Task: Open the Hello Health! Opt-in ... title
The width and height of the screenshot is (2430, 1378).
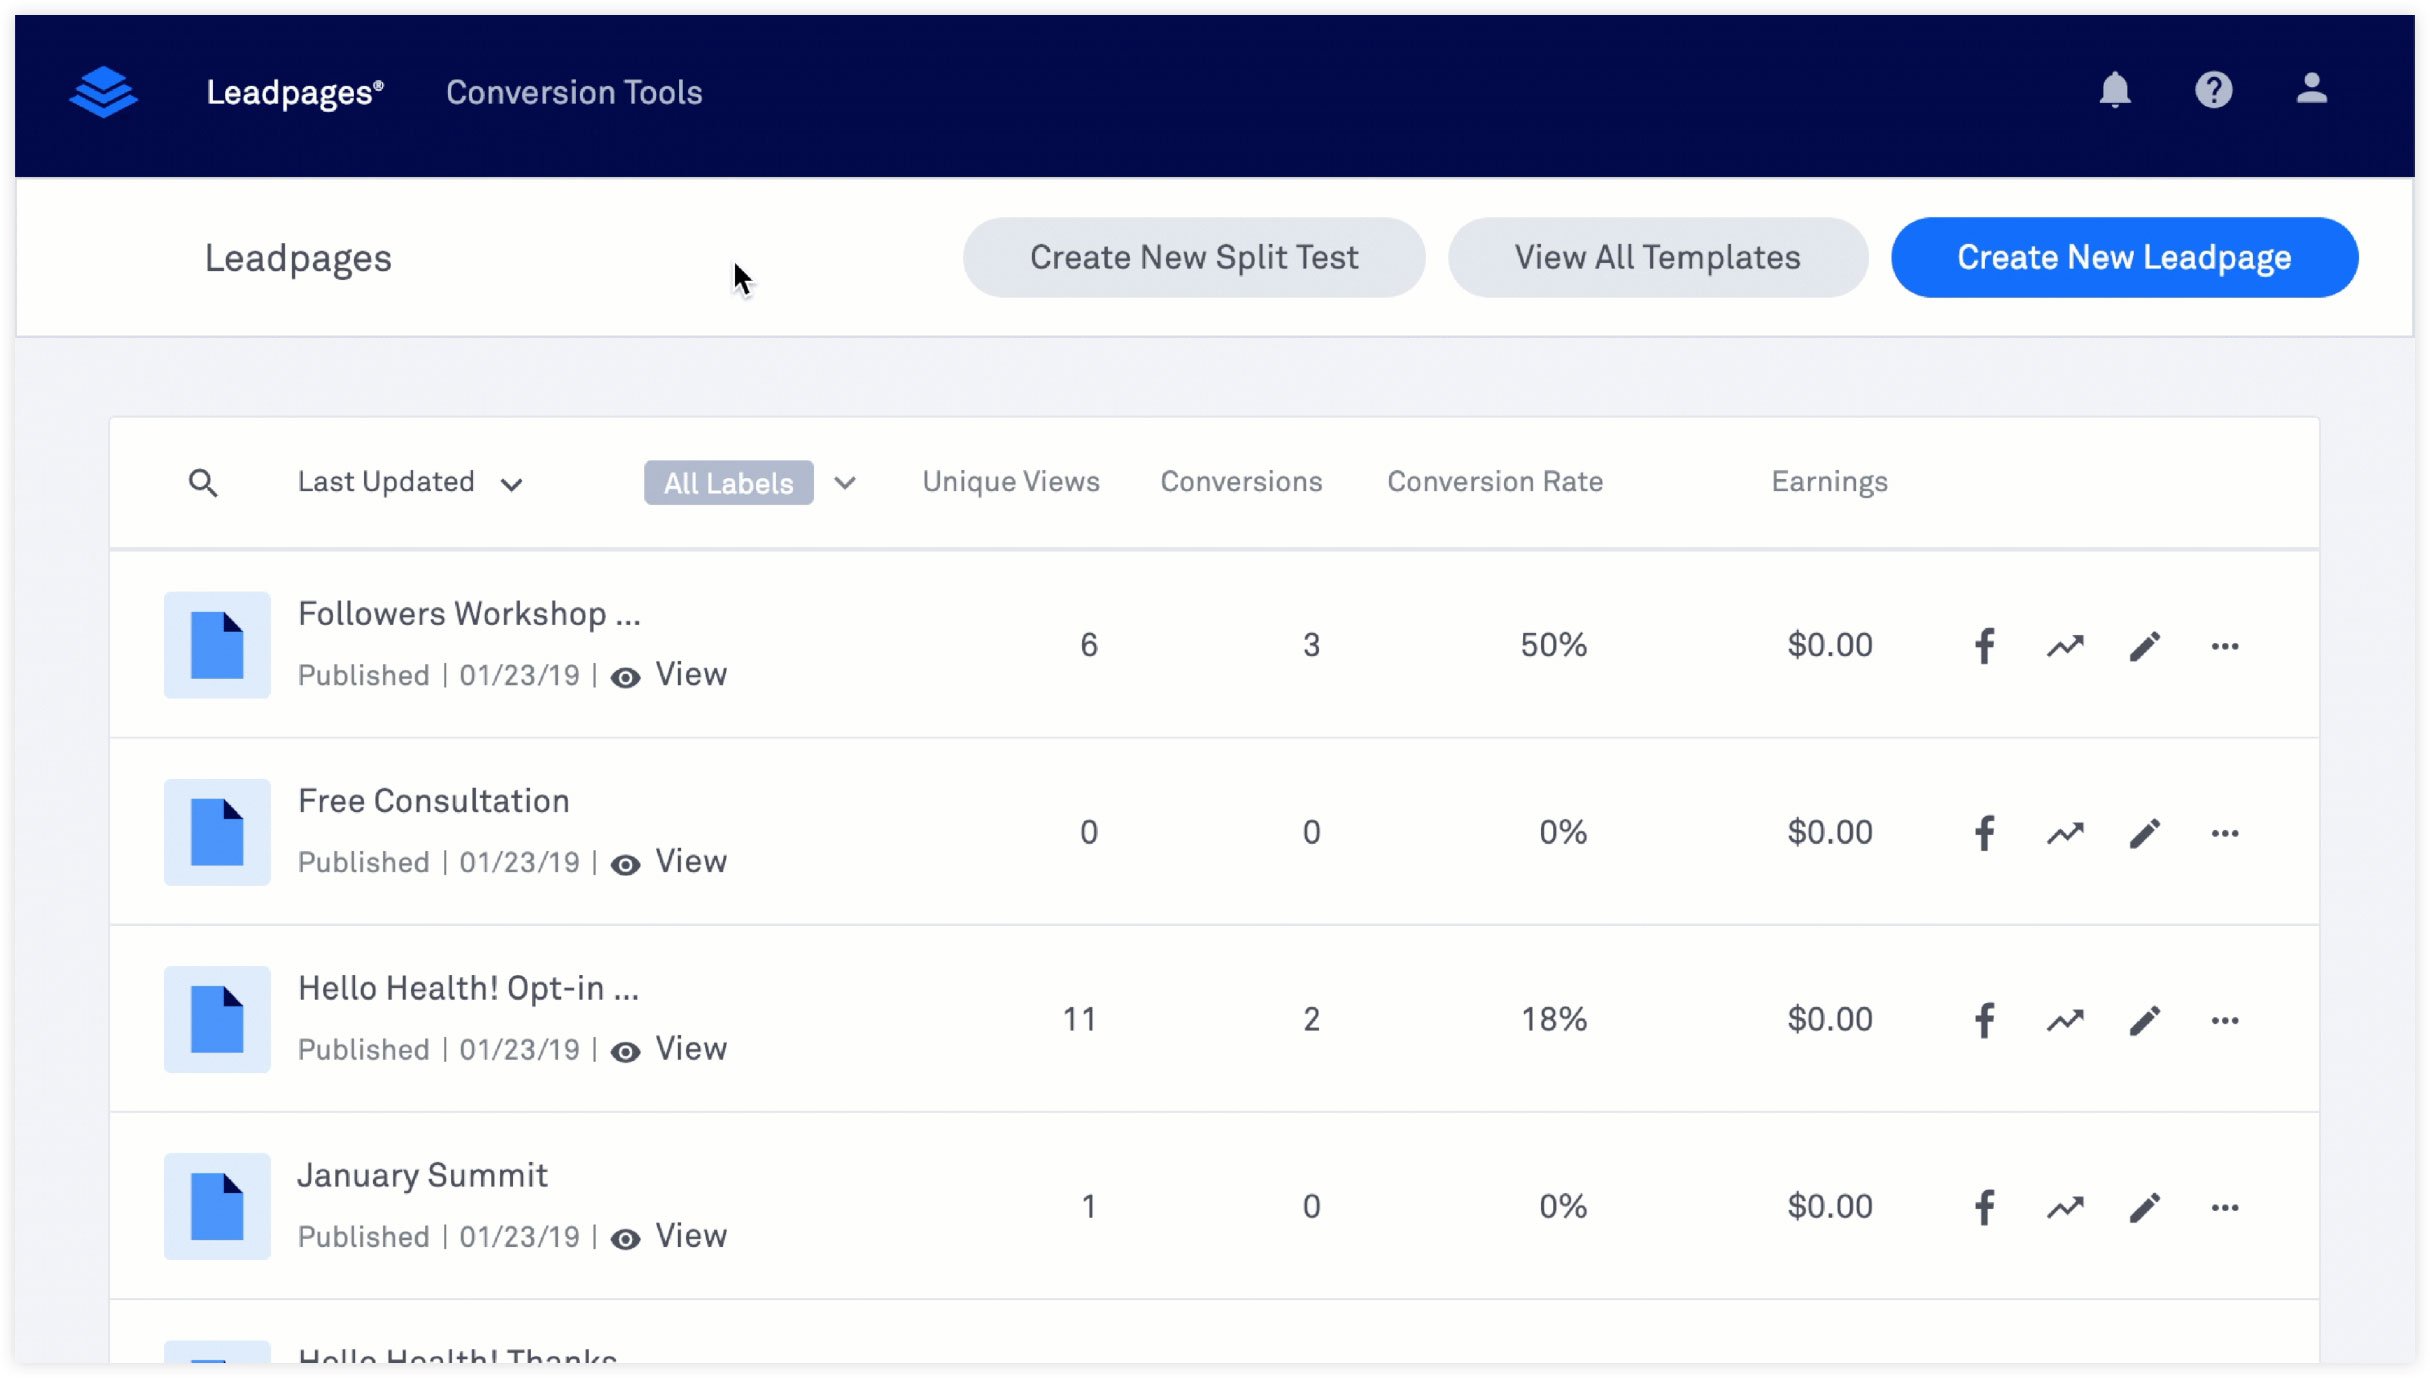Action: coord(468,988)
